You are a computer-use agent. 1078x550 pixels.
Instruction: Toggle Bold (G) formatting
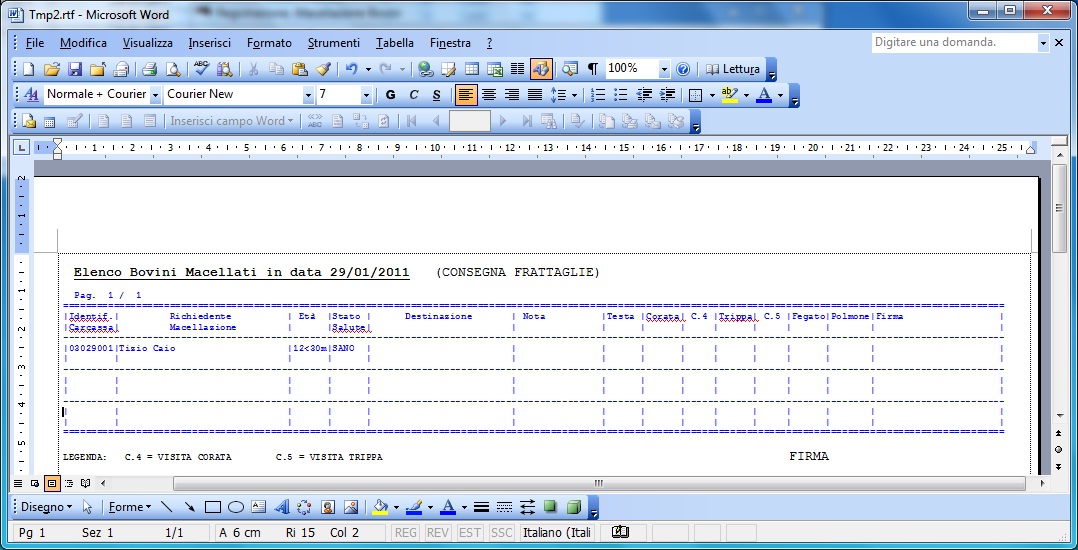390,94
